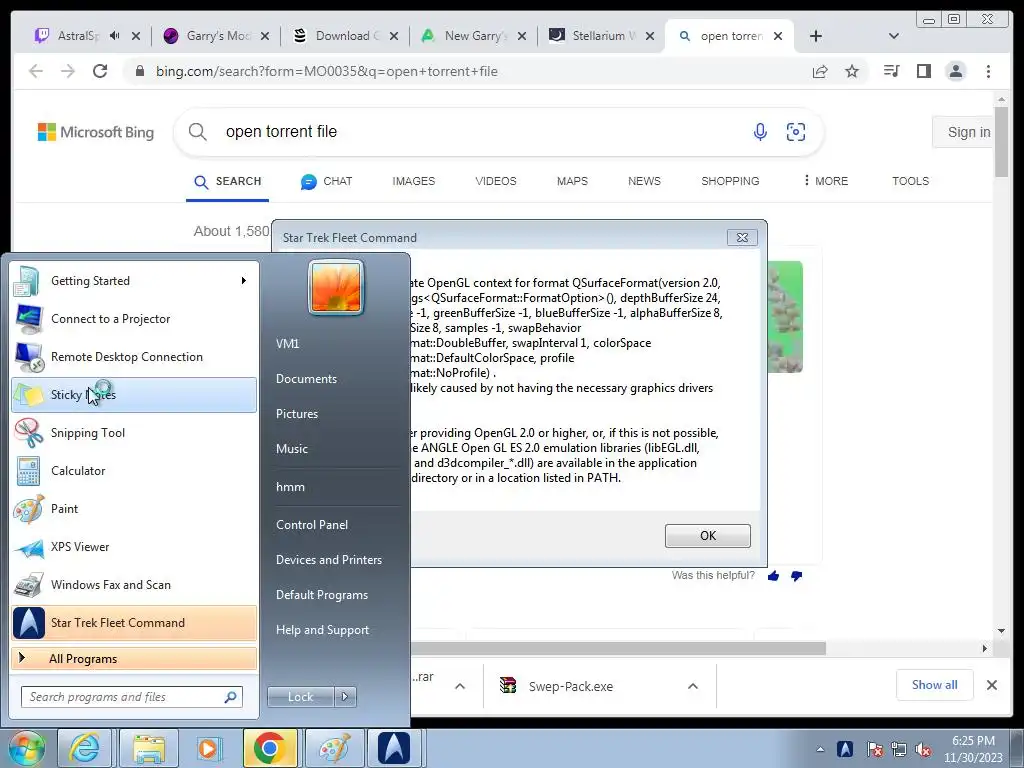This screenshot has height=768, width=1024.
Task: Click the Start menu search programs field
Action: (131, 697)
